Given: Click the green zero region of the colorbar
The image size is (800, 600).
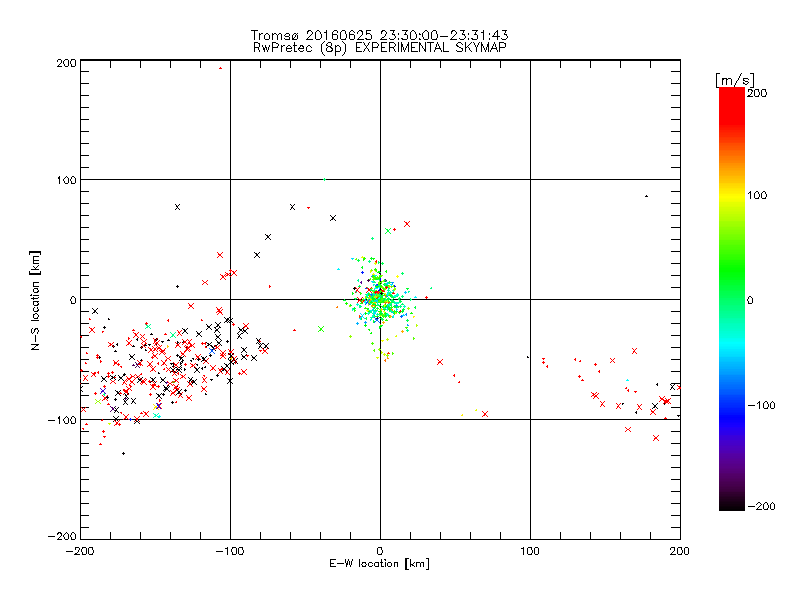Looking at the screenshot, I should click(x=732, y=300).
